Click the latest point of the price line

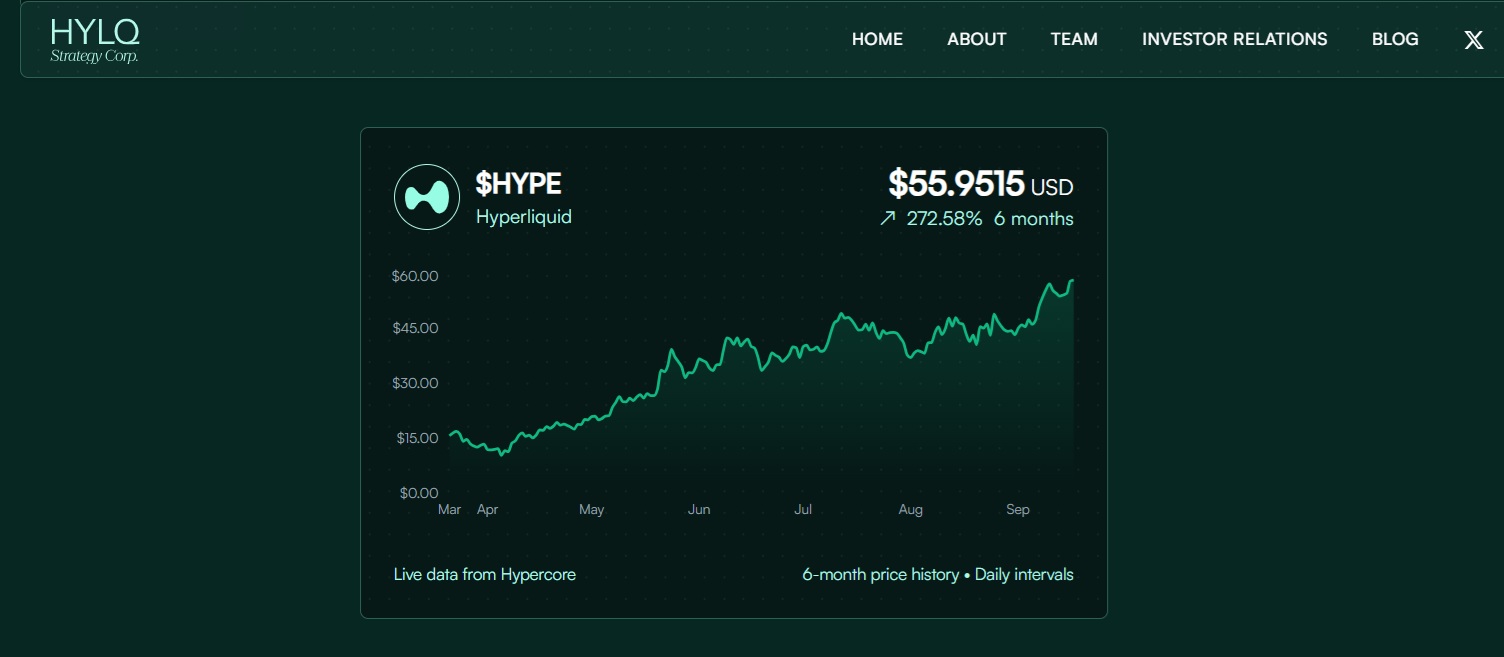point(1073,281)
